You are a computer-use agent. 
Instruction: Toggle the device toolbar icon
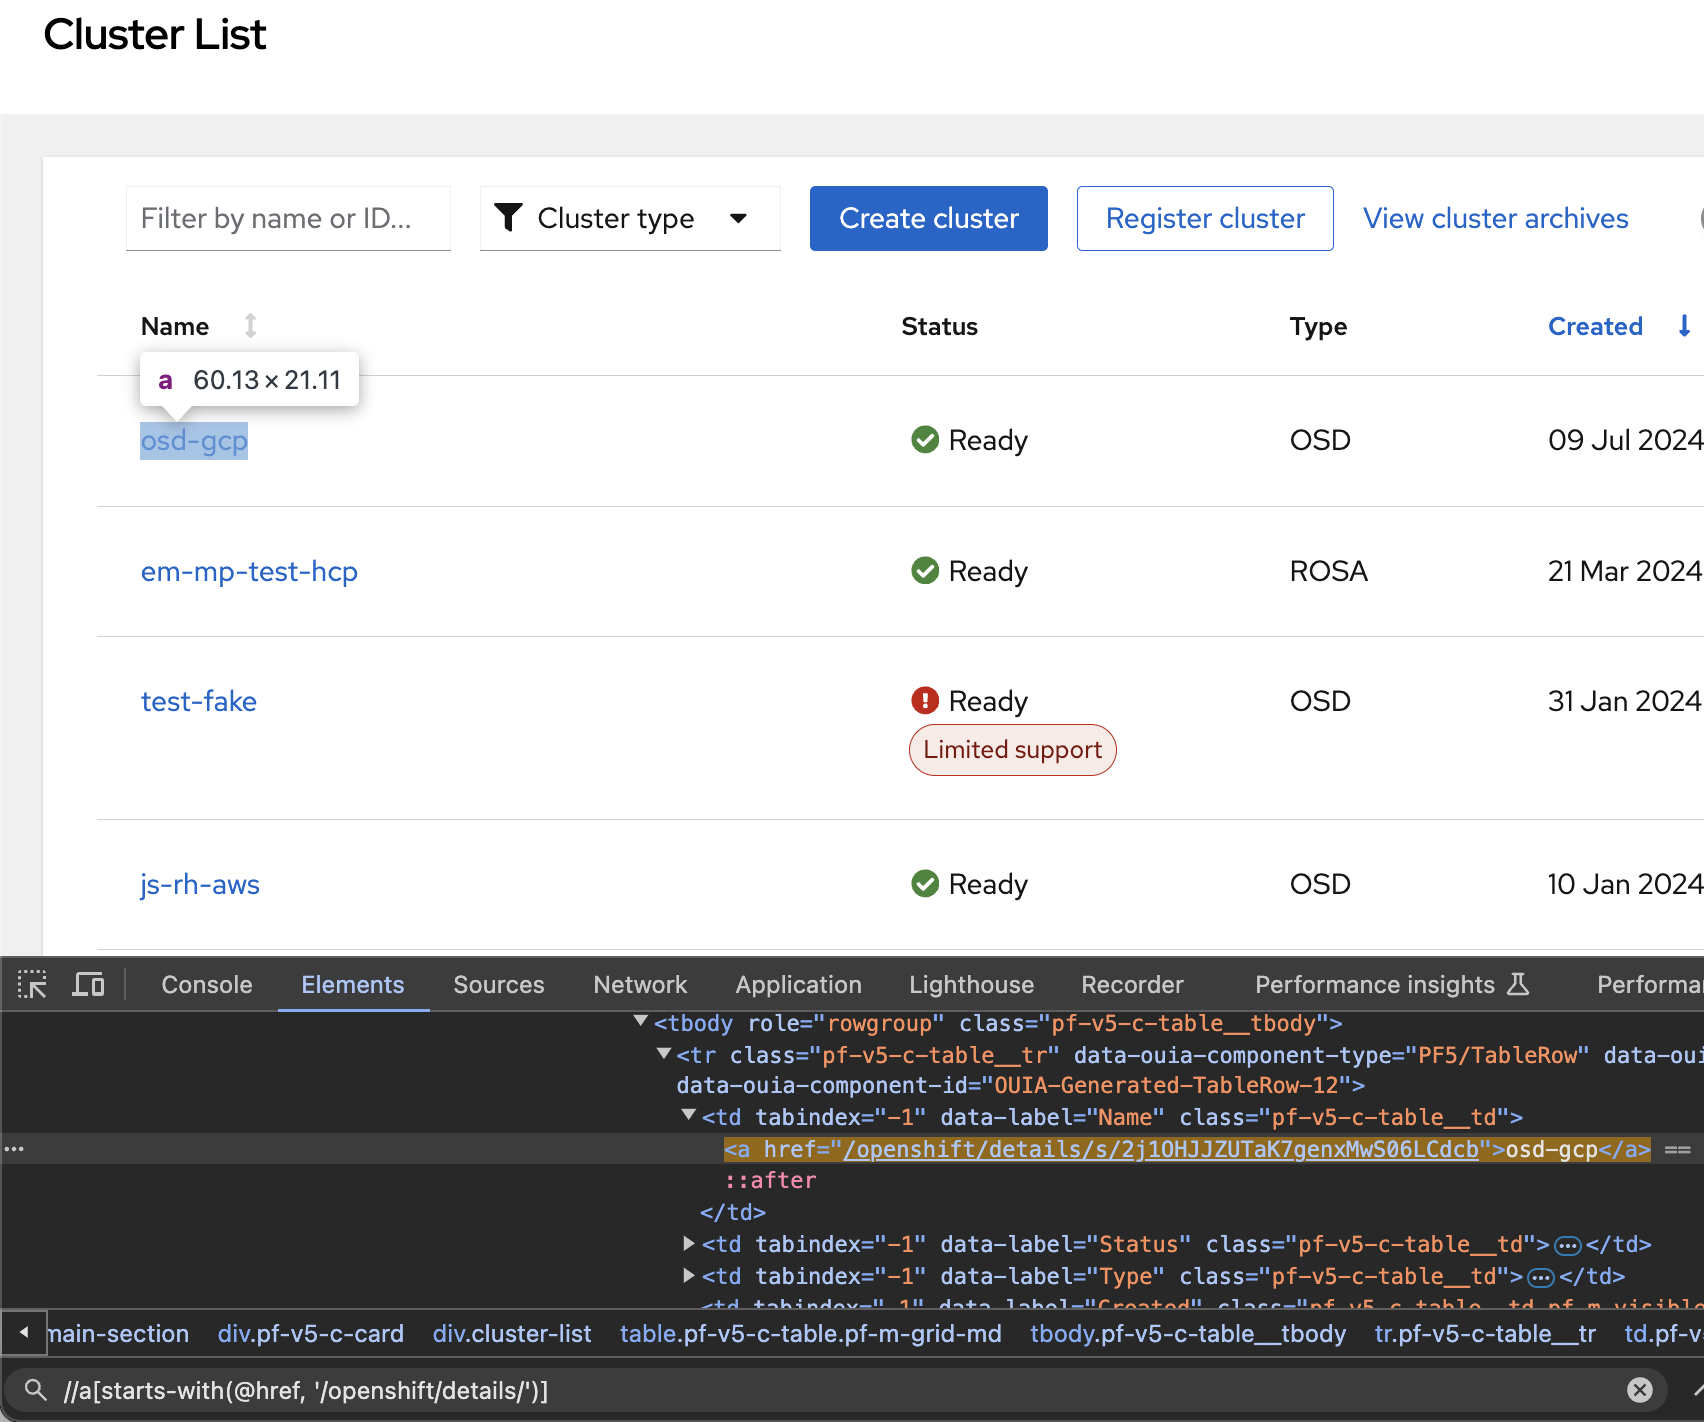click(x=88, y=985)
